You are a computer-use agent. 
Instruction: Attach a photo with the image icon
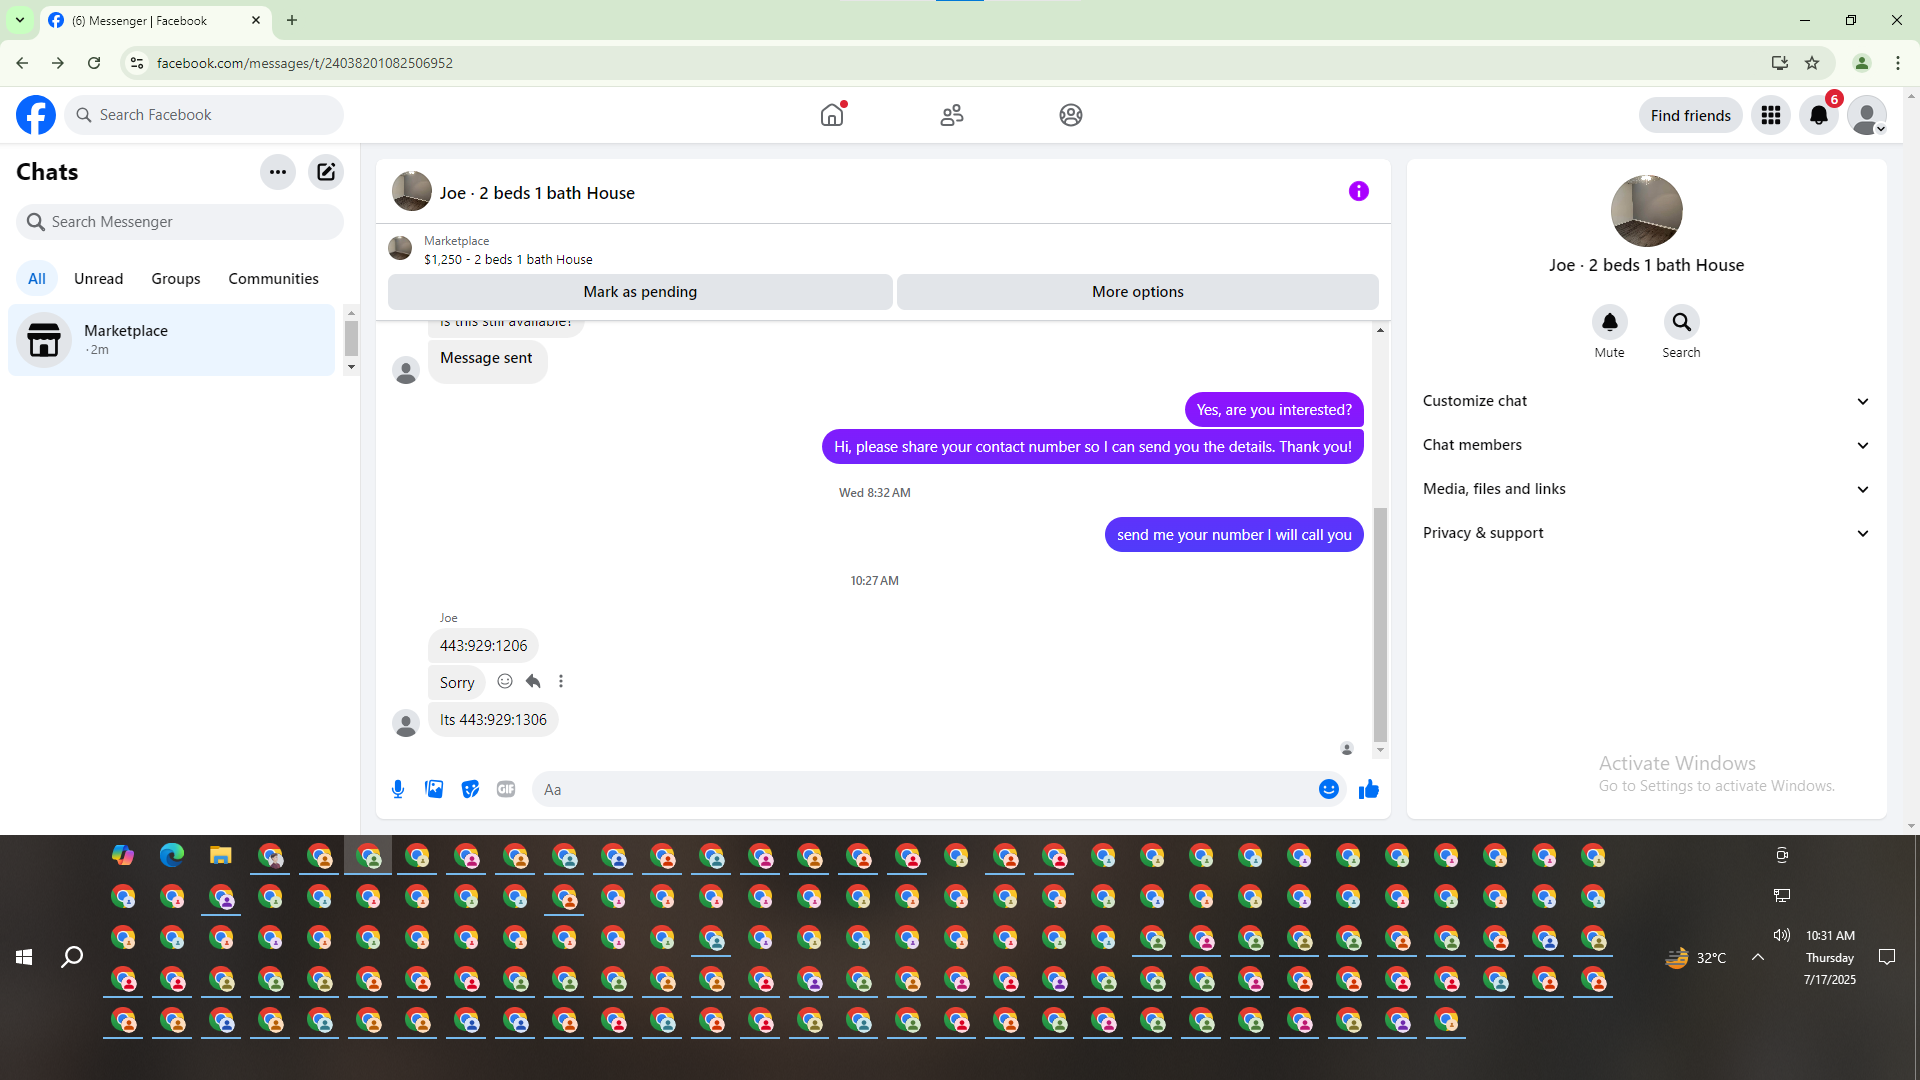click(x=434, y=789)
